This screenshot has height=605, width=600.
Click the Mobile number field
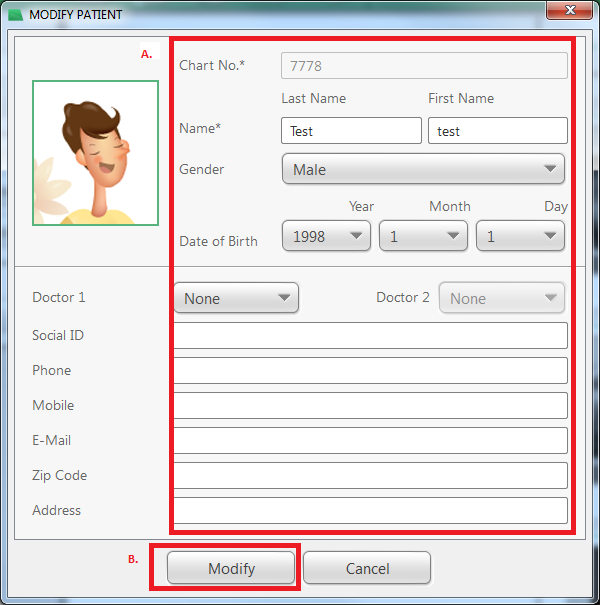(370, 406)
